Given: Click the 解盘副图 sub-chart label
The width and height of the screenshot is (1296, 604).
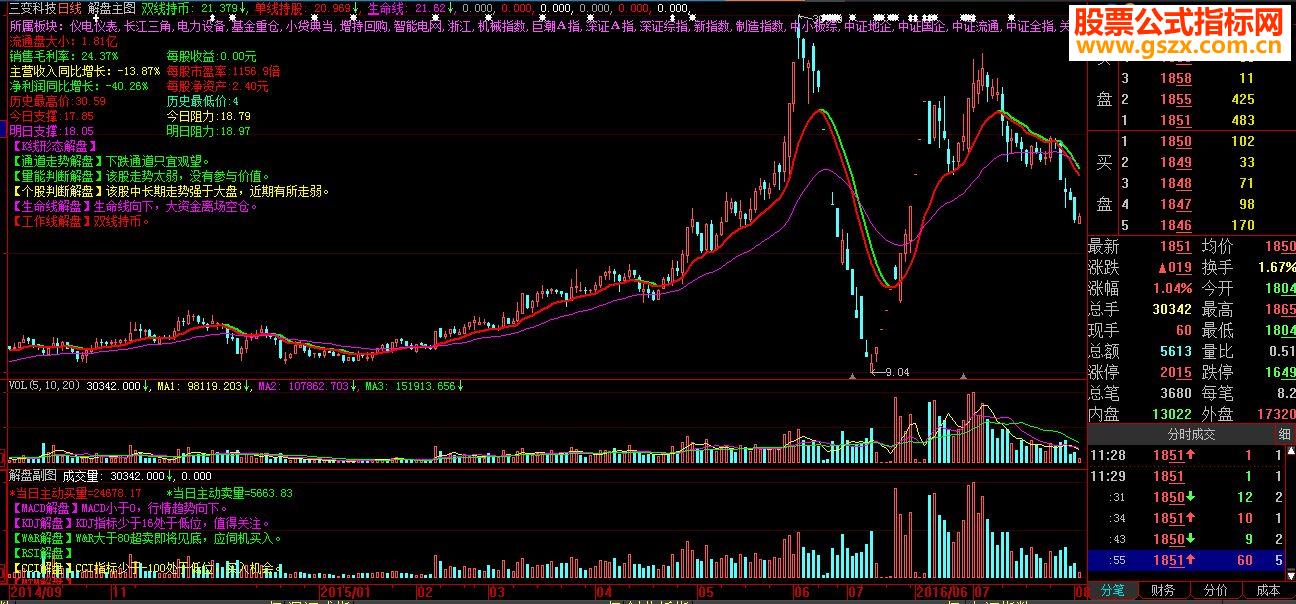Looking at the screenshot, I should point(32,477).
